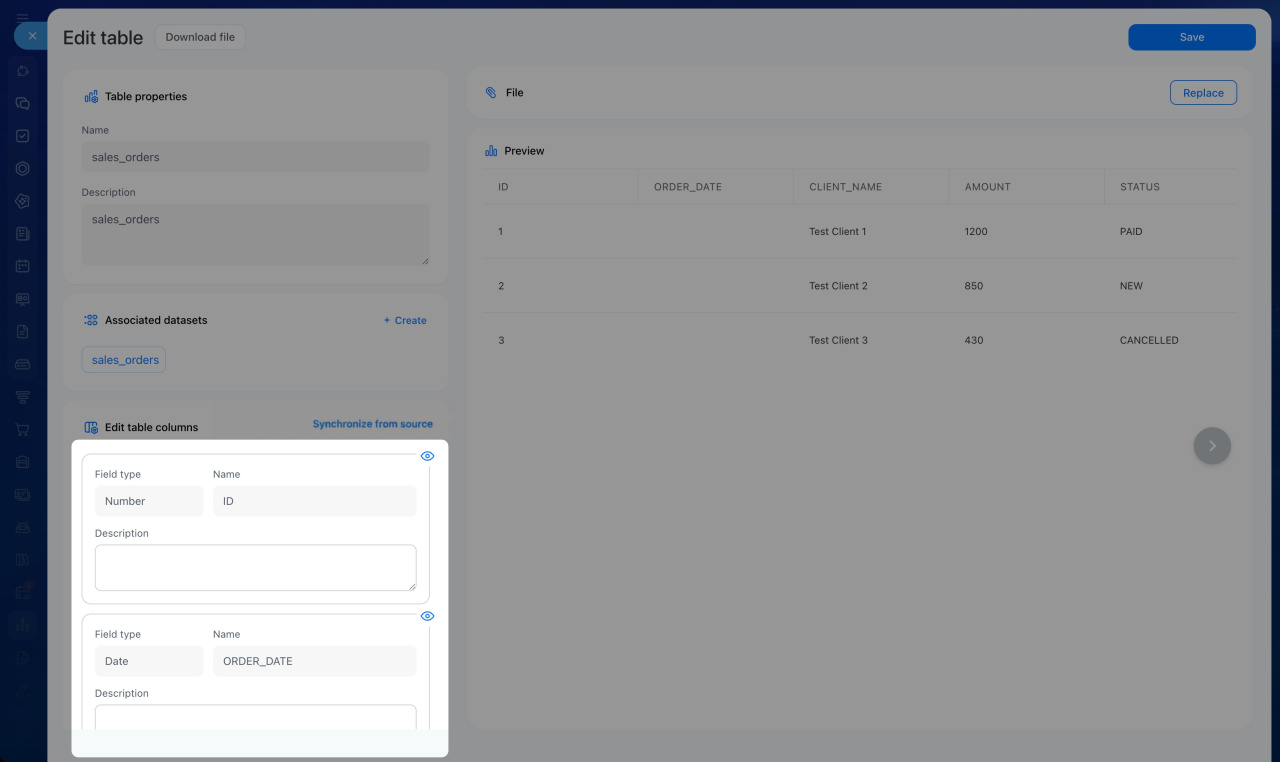1280x762 pixels.
Task: Select the NEW status cell
Action: tap(1131, 286)
